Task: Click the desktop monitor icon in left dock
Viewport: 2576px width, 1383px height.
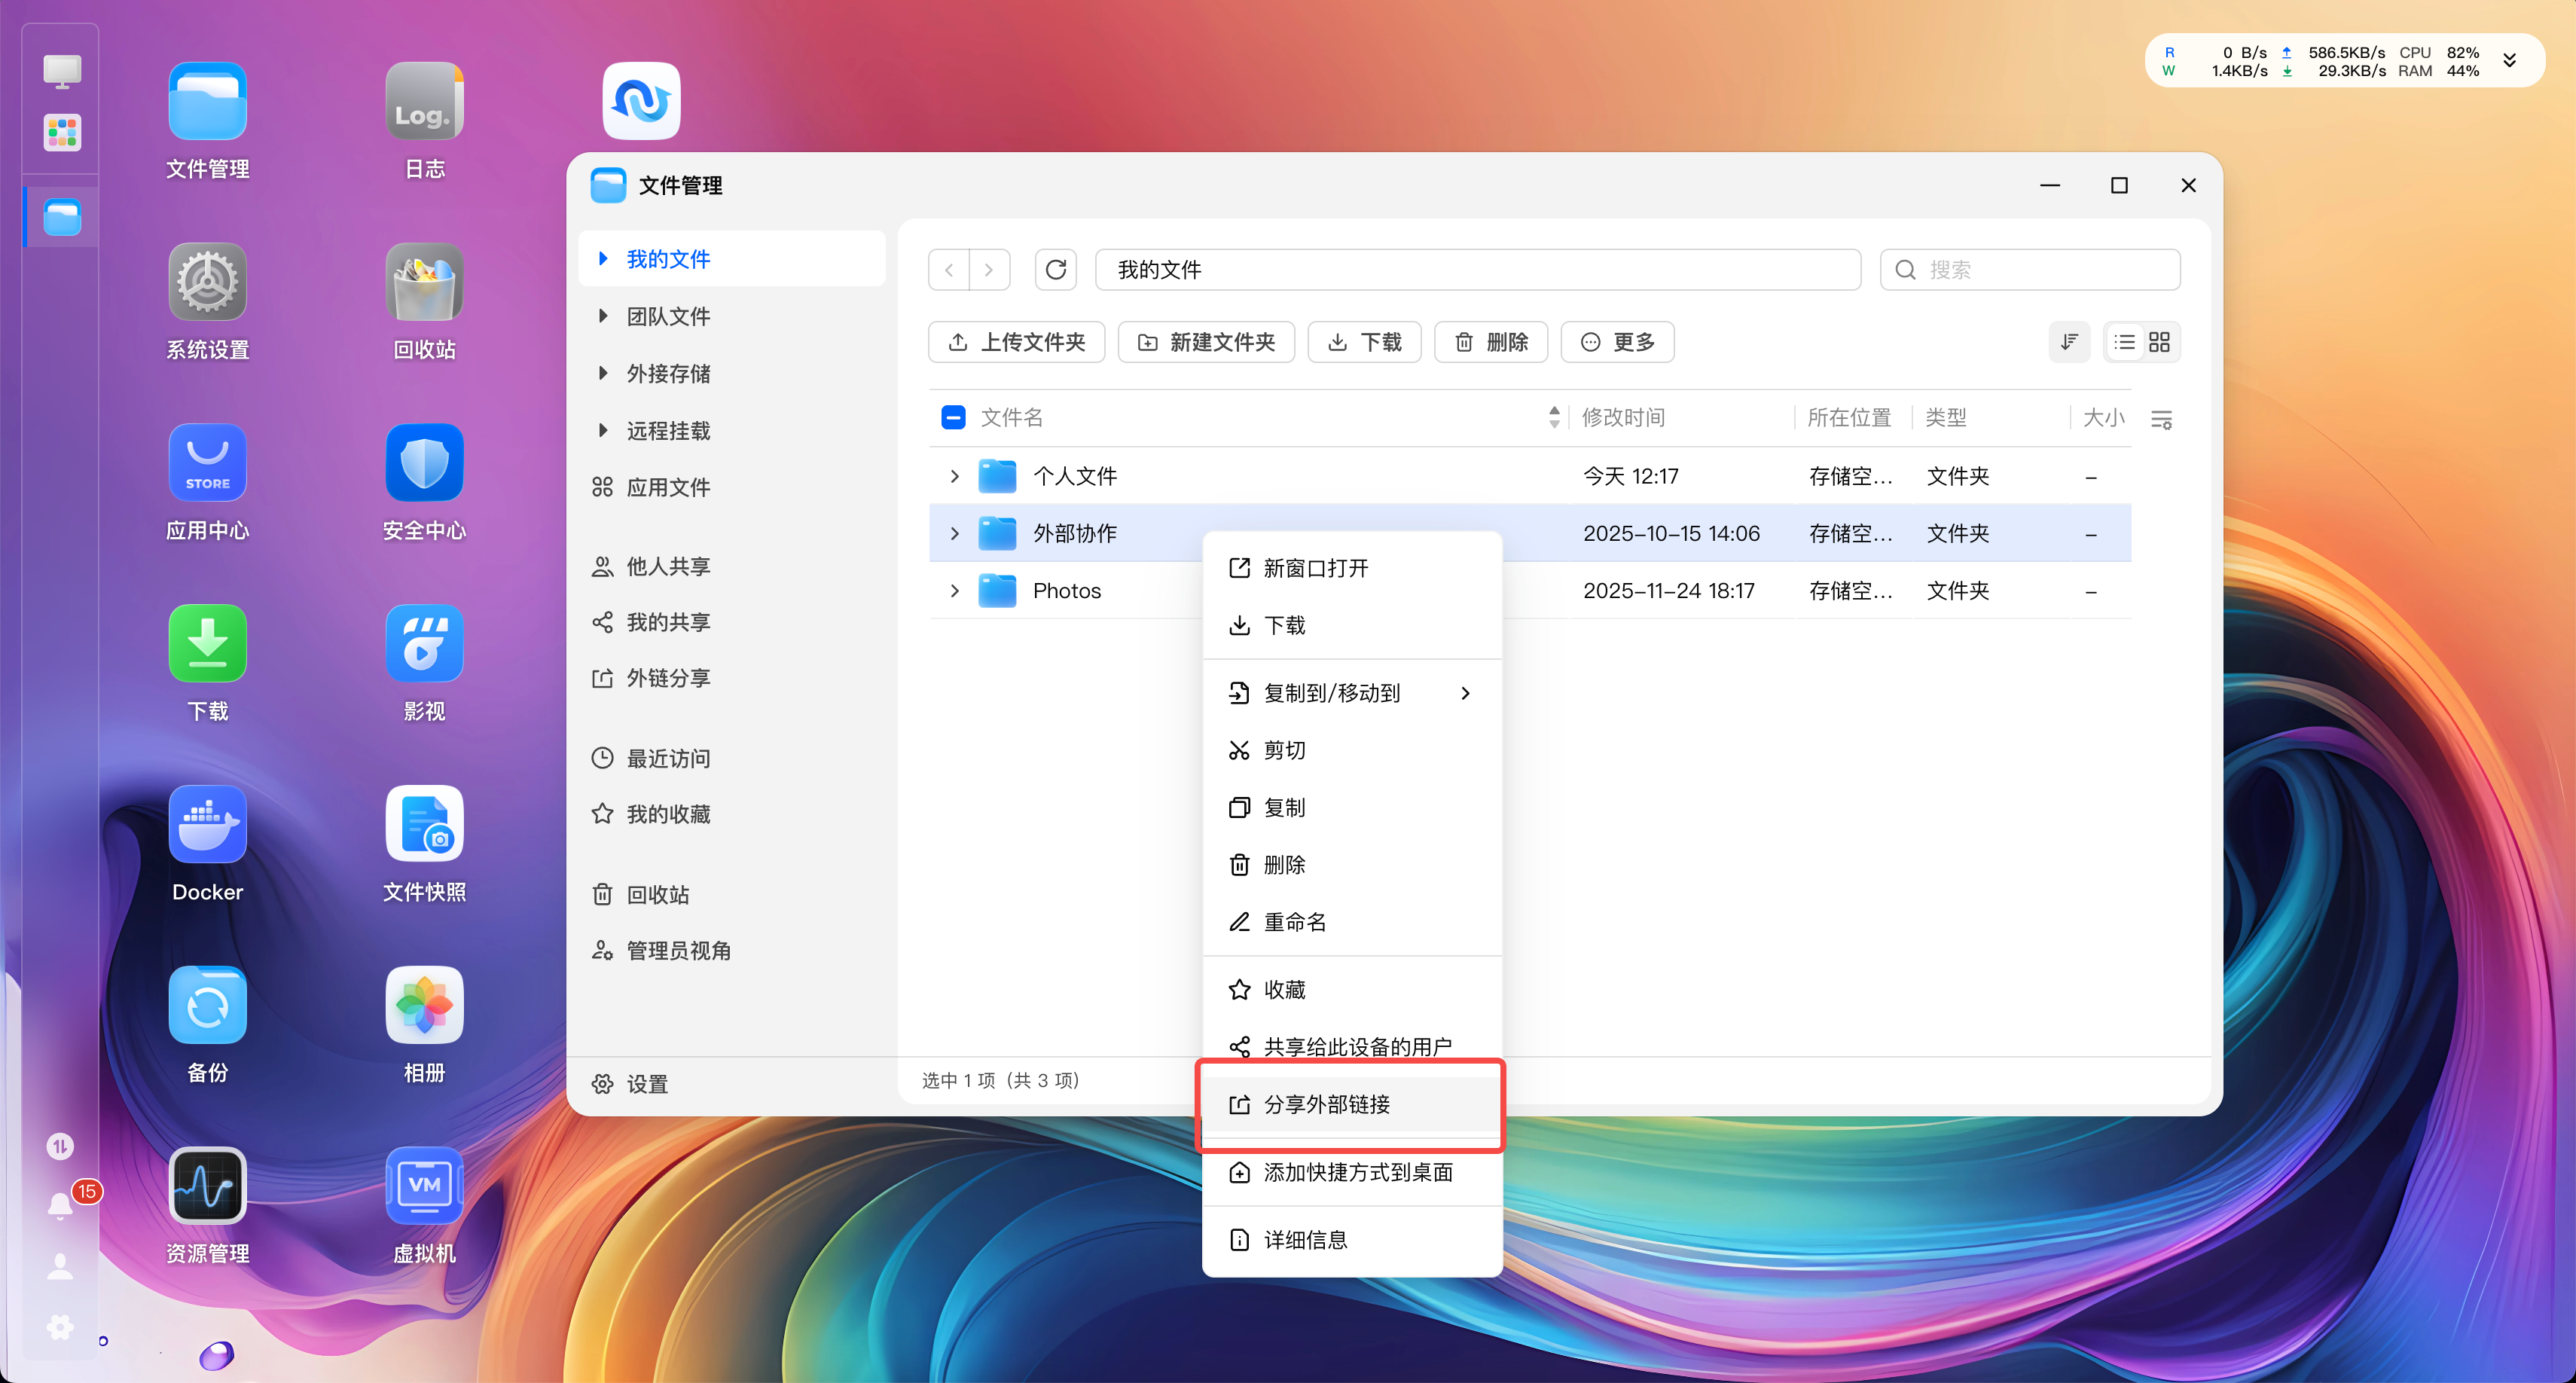Action: [62, 71]
